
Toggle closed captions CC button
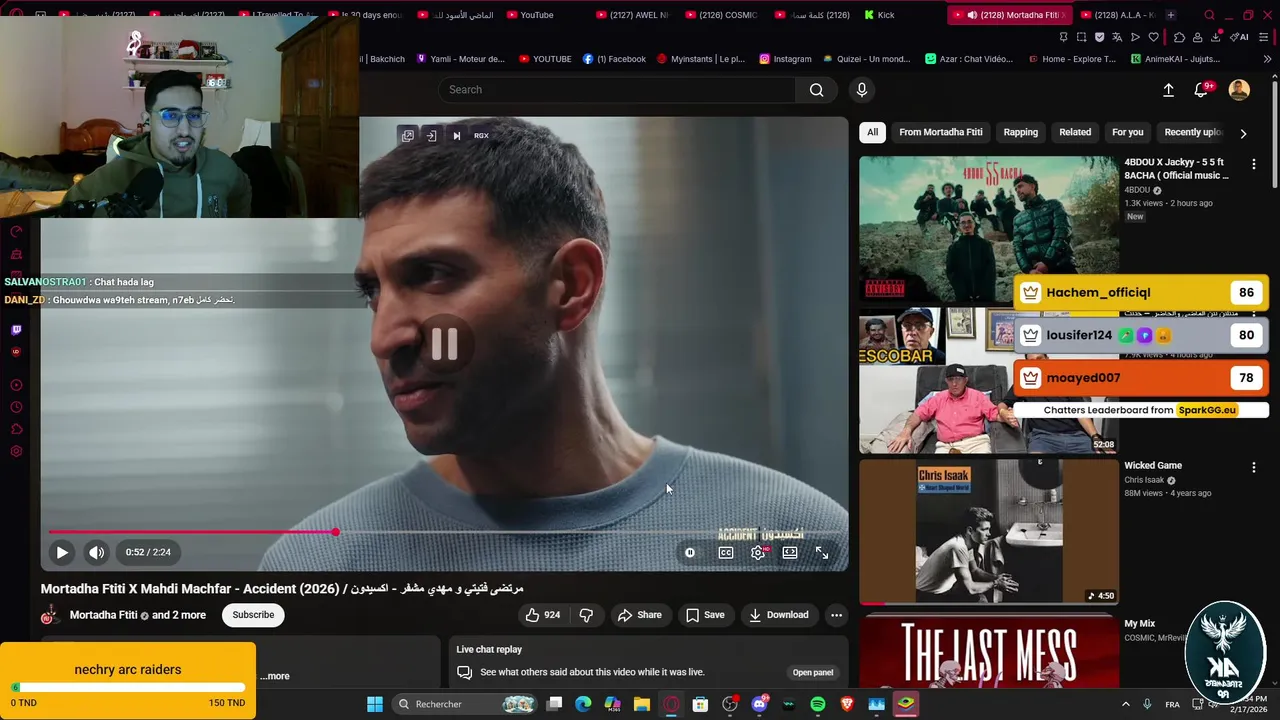point(726,552)
